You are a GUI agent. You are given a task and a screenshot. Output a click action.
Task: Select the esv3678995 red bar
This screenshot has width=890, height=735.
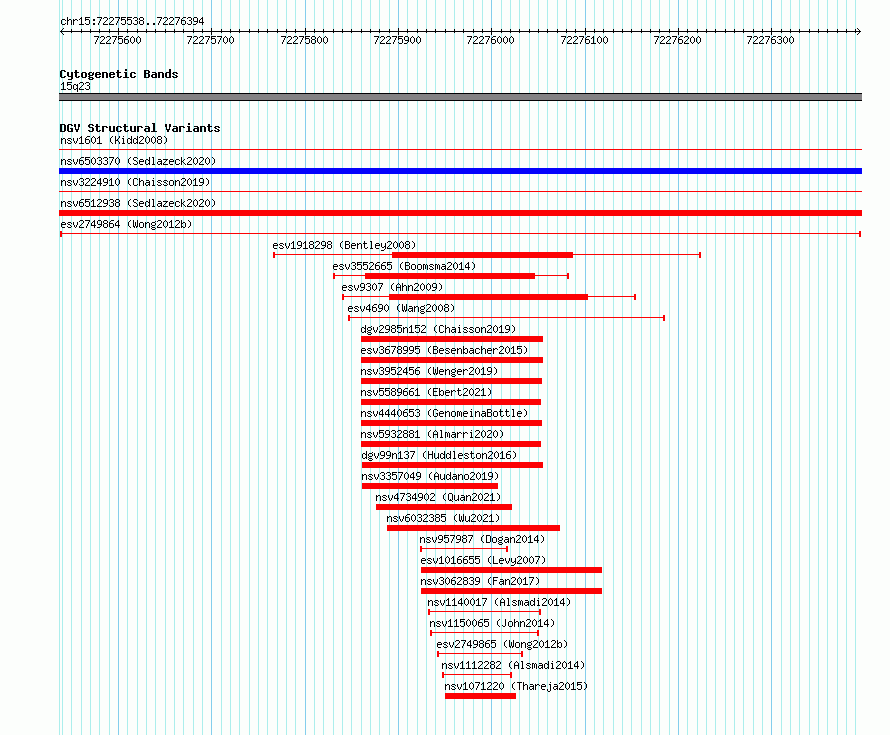(x=452, y=360)
